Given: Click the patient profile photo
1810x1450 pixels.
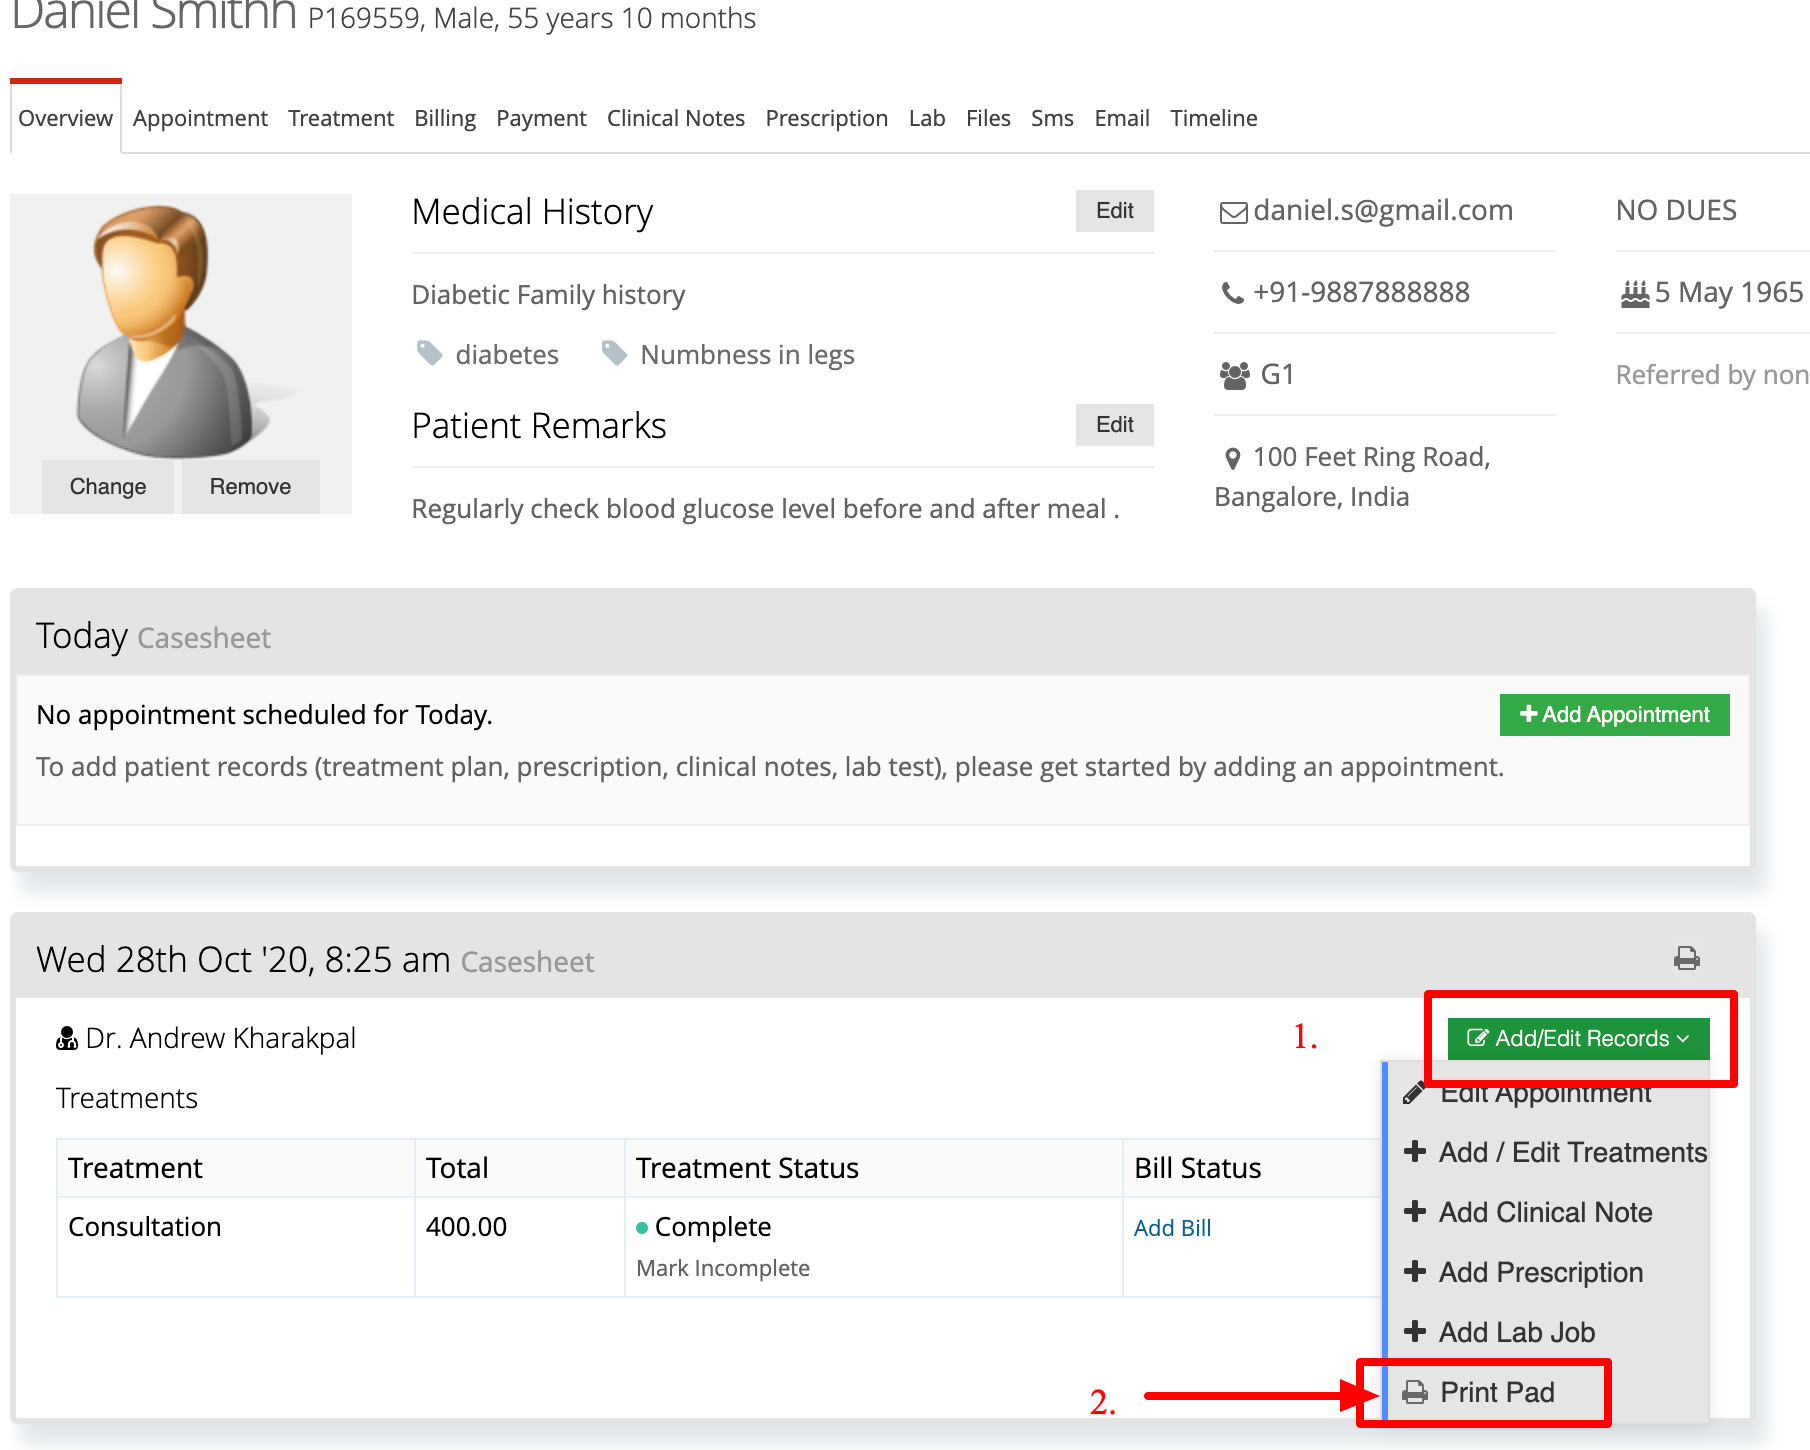Looking at the screenshot, I should 181,330.
